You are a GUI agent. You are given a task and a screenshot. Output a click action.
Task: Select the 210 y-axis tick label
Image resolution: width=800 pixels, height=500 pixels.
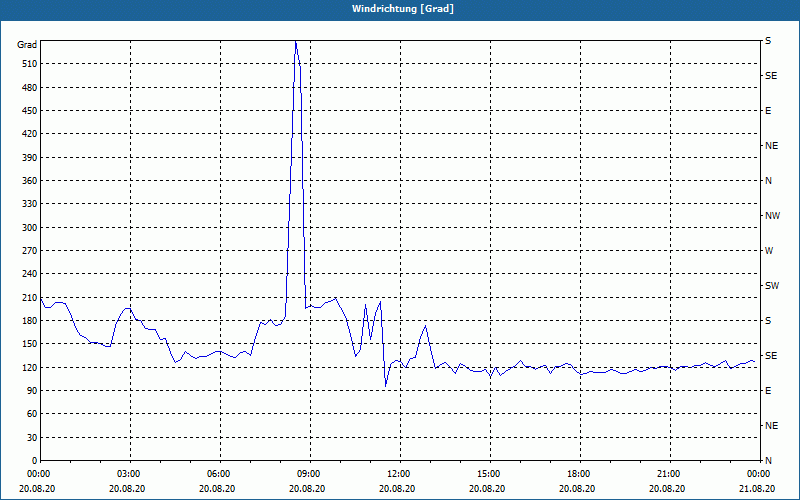pyautogui.click(x=31, y=297)
